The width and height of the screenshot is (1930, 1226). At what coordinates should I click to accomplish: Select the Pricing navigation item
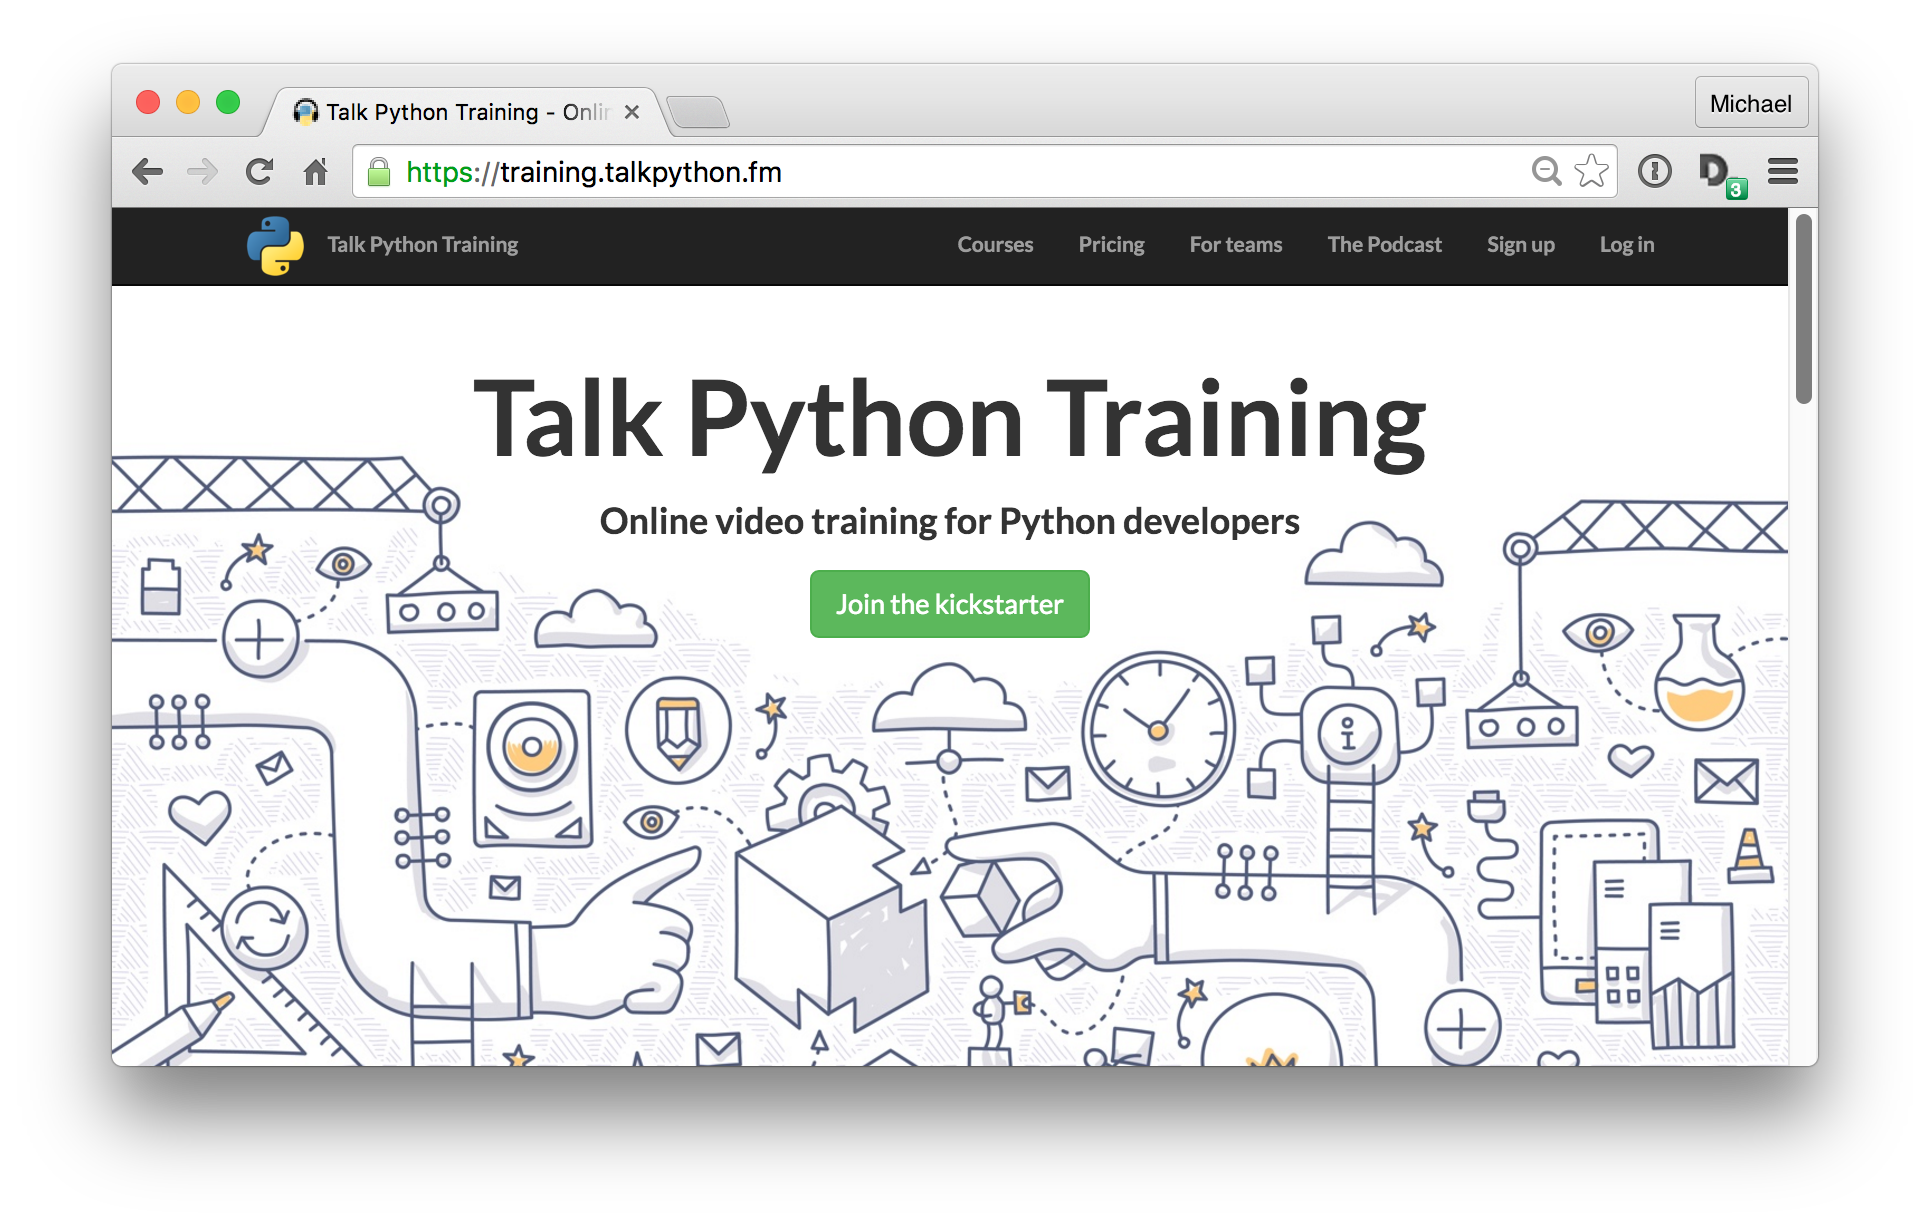tap(1111, 245)
